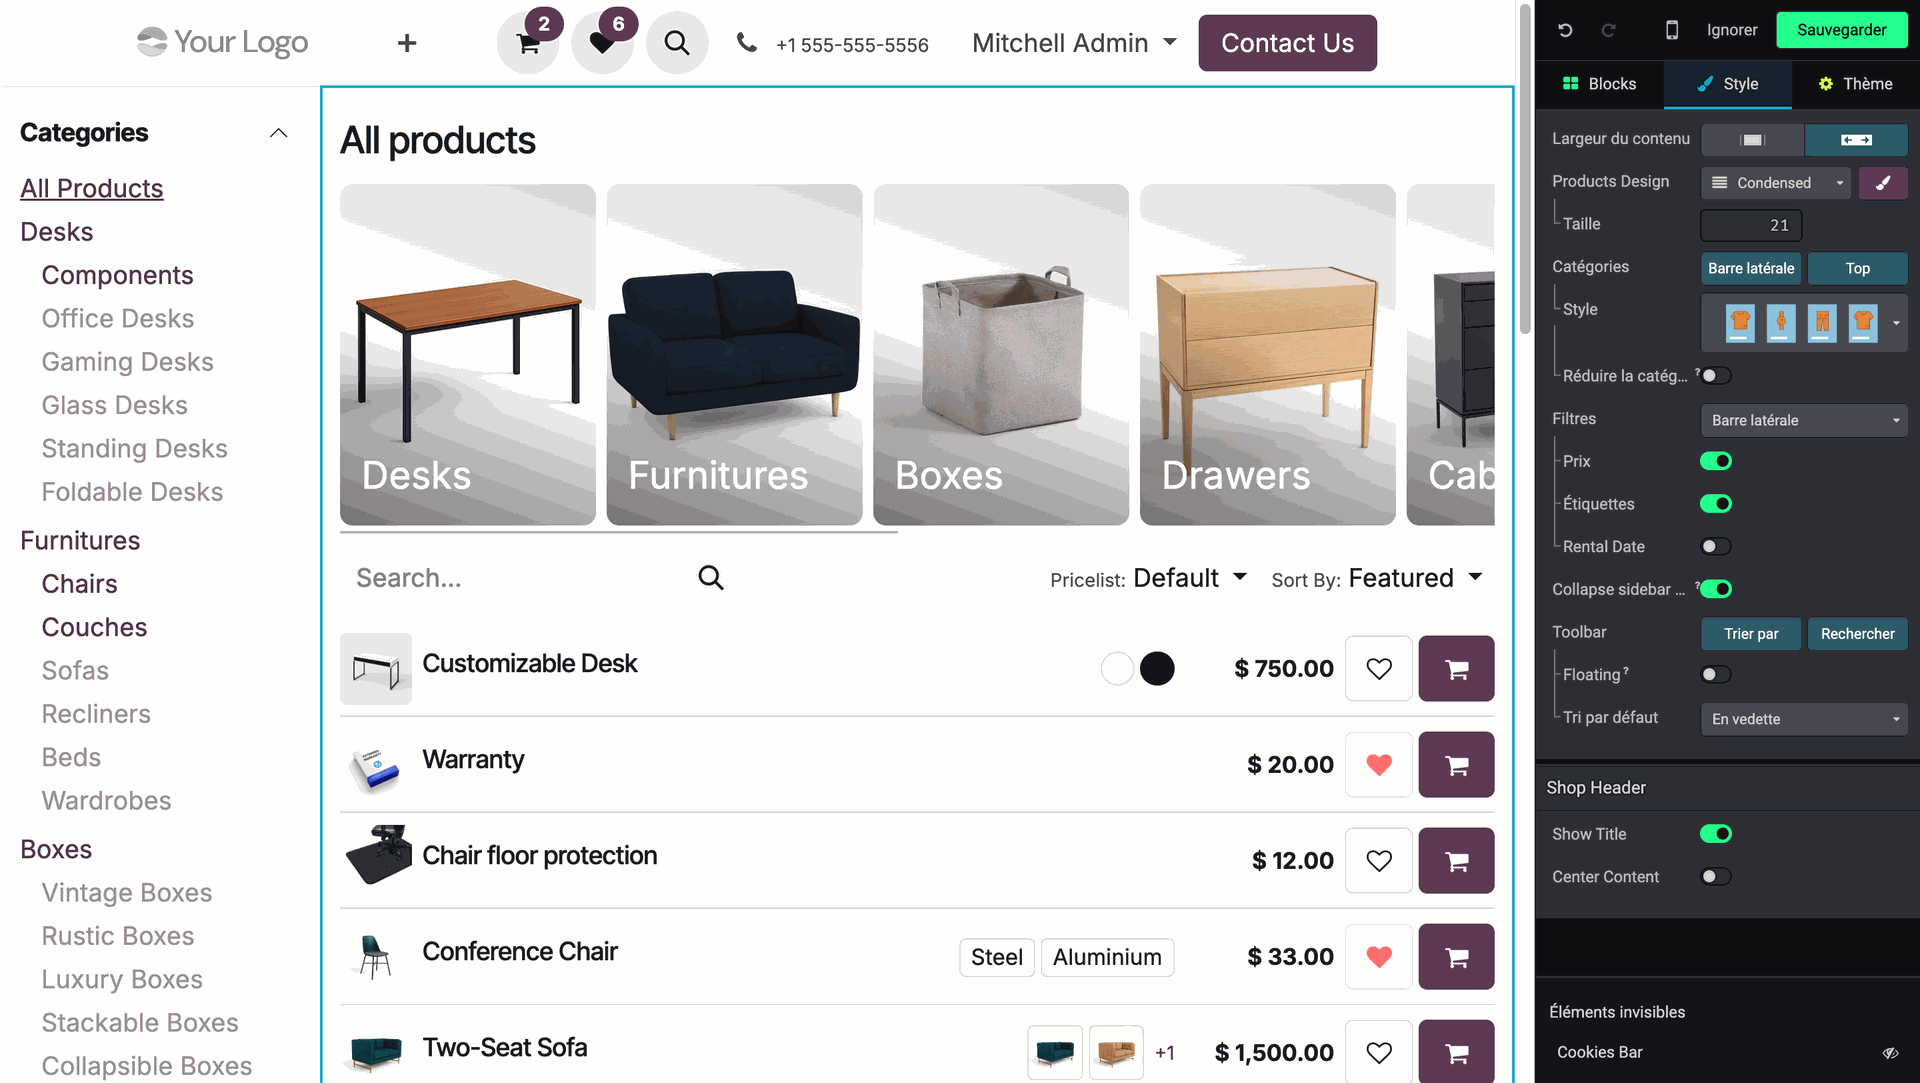Open the Sort By Featured dropdown
The height and width of the screenshot is (1083, 1920).
[1414, 578]
